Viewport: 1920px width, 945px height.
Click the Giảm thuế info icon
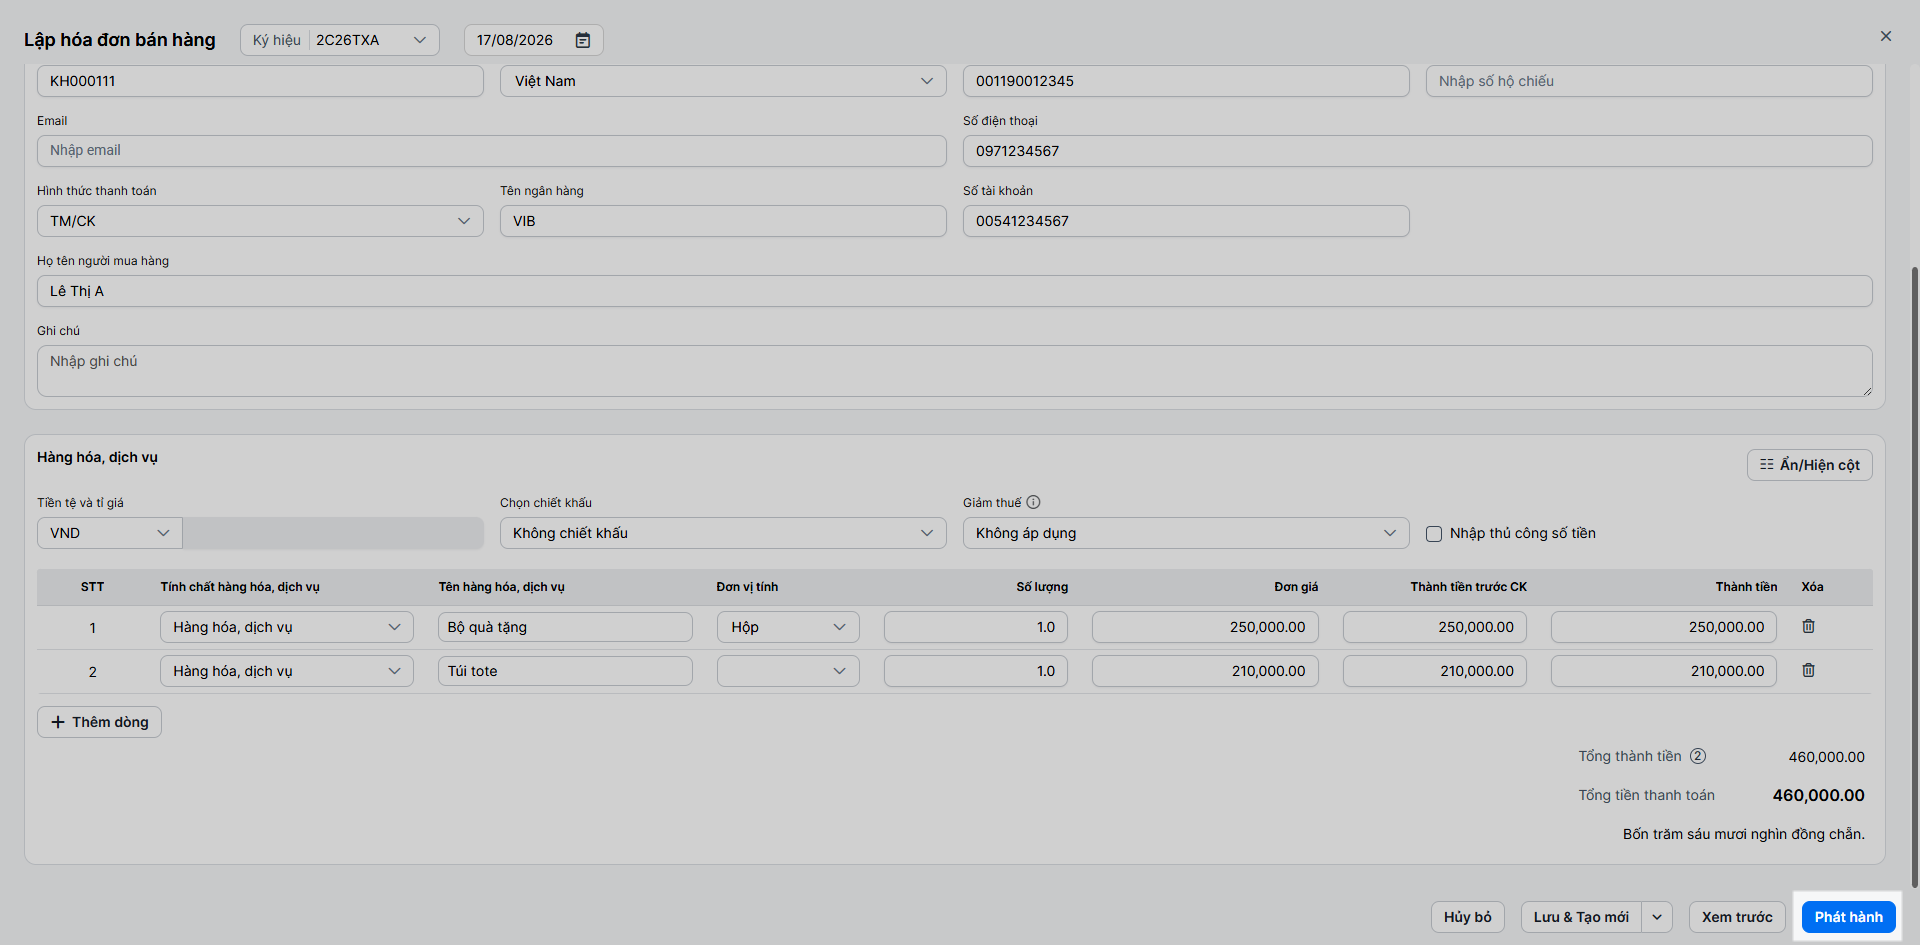(x=1033, y=502)
